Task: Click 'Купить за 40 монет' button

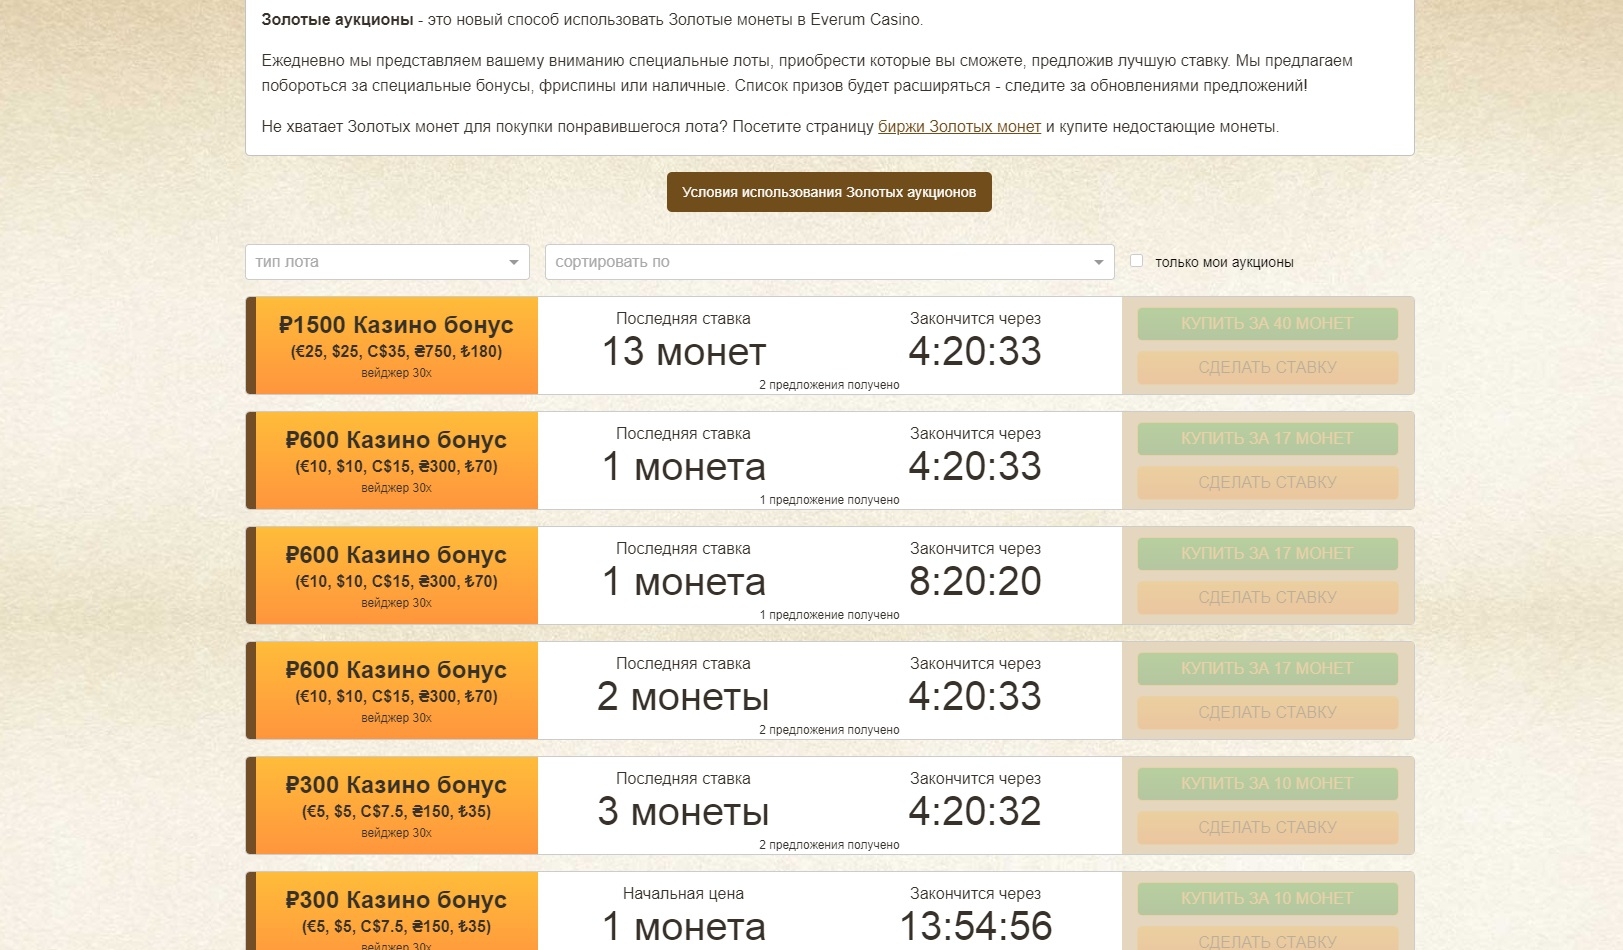Action: [1267, 324]
